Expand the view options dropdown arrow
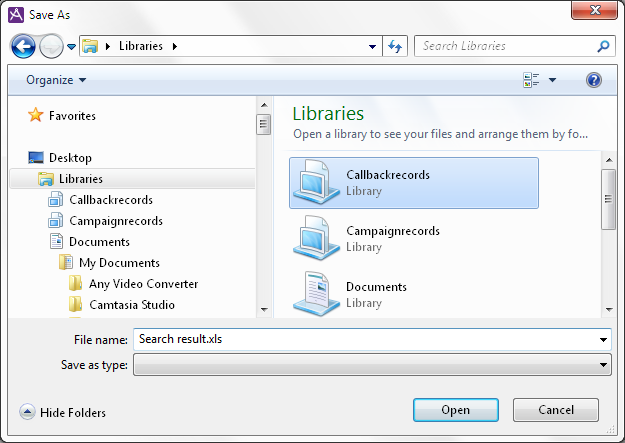The height and width of the screenshot is (443, 625). pyautogui.click(x=552, y=80)
